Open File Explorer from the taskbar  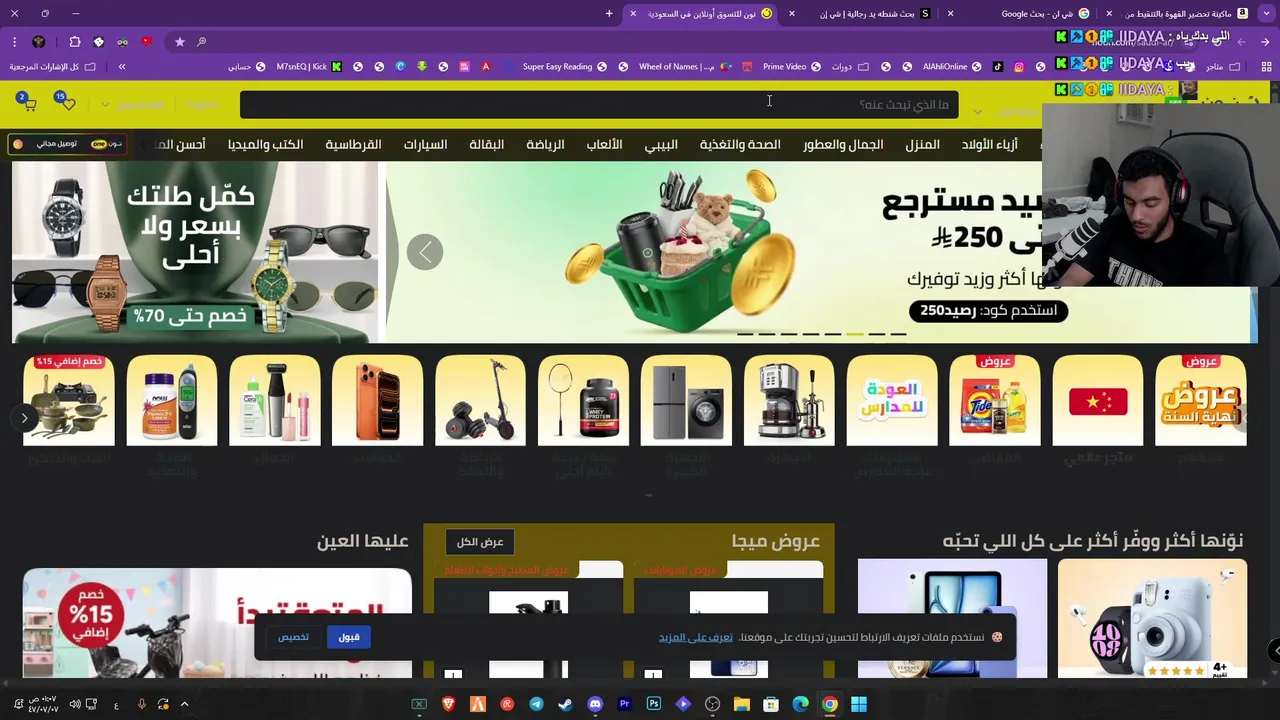(741, 704)
